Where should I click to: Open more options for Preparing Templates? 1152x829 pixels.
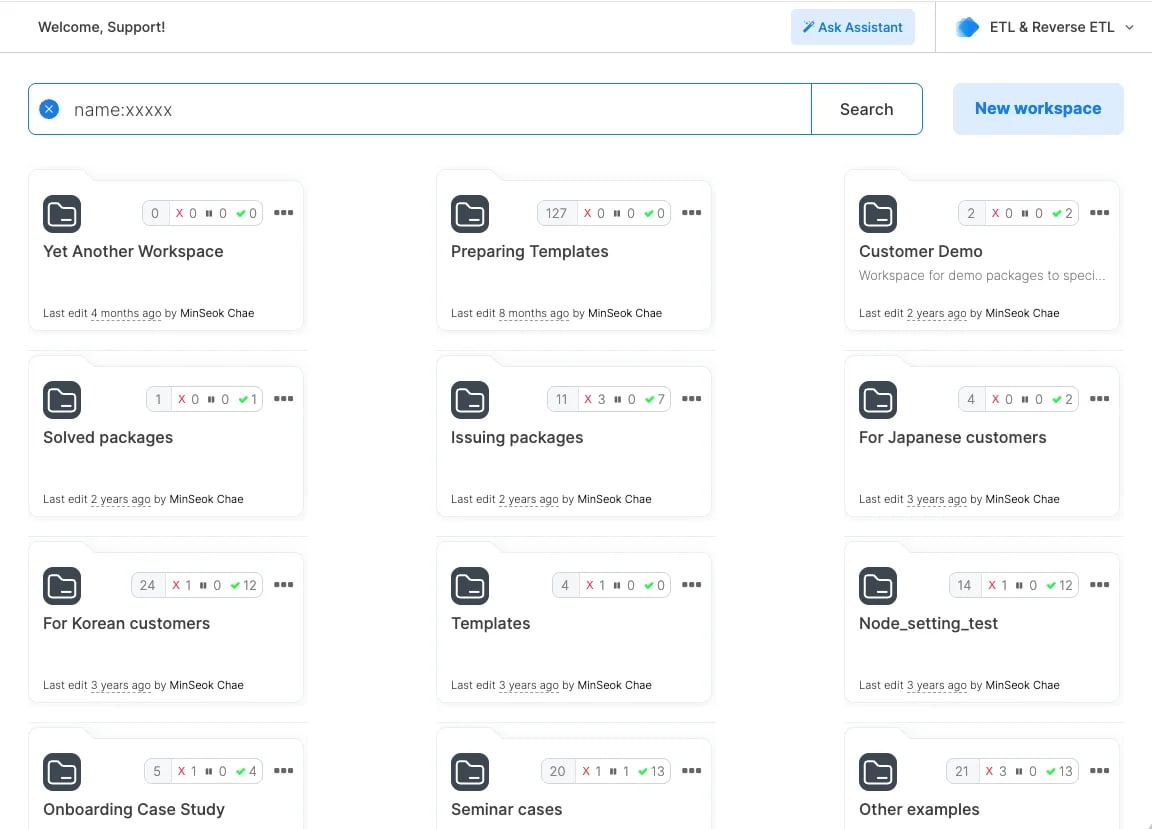[691, 212]
